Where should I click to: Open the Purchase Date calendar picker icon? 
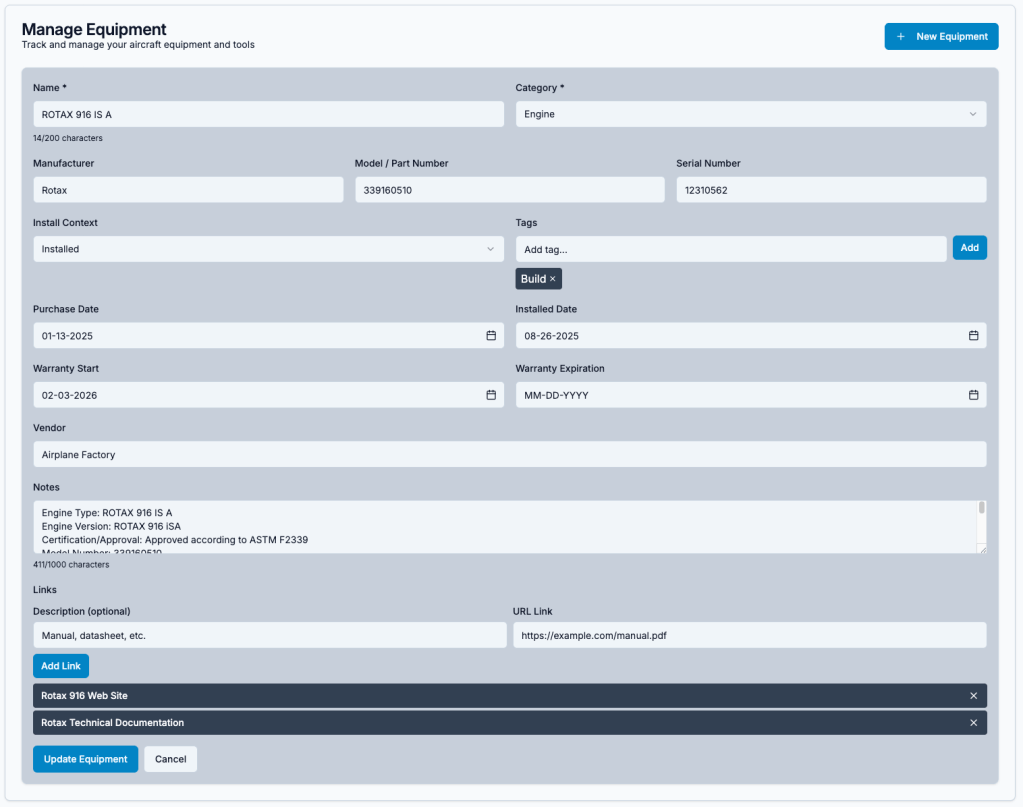491,336
